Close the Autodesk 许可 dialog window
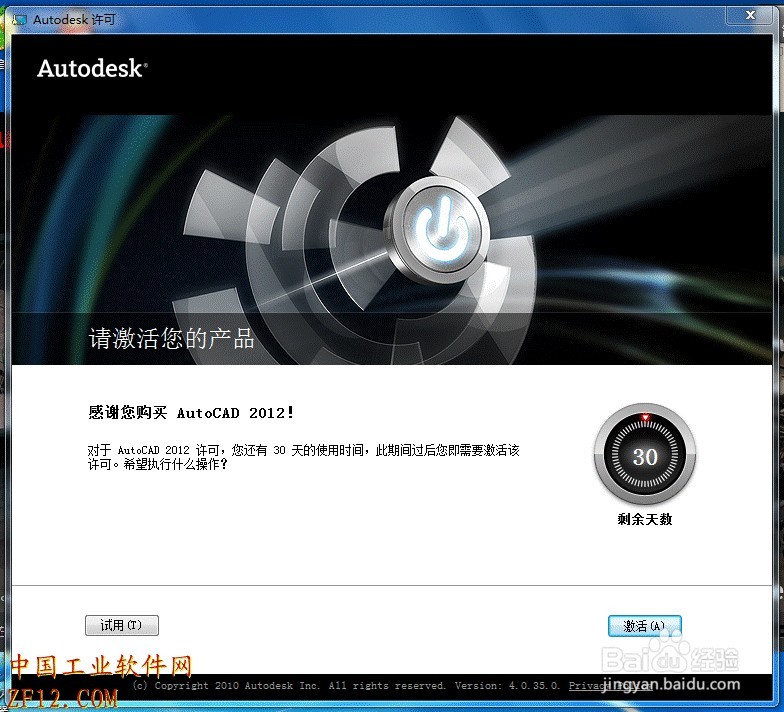This screenshot has width=784, height=712. point(750,15)
